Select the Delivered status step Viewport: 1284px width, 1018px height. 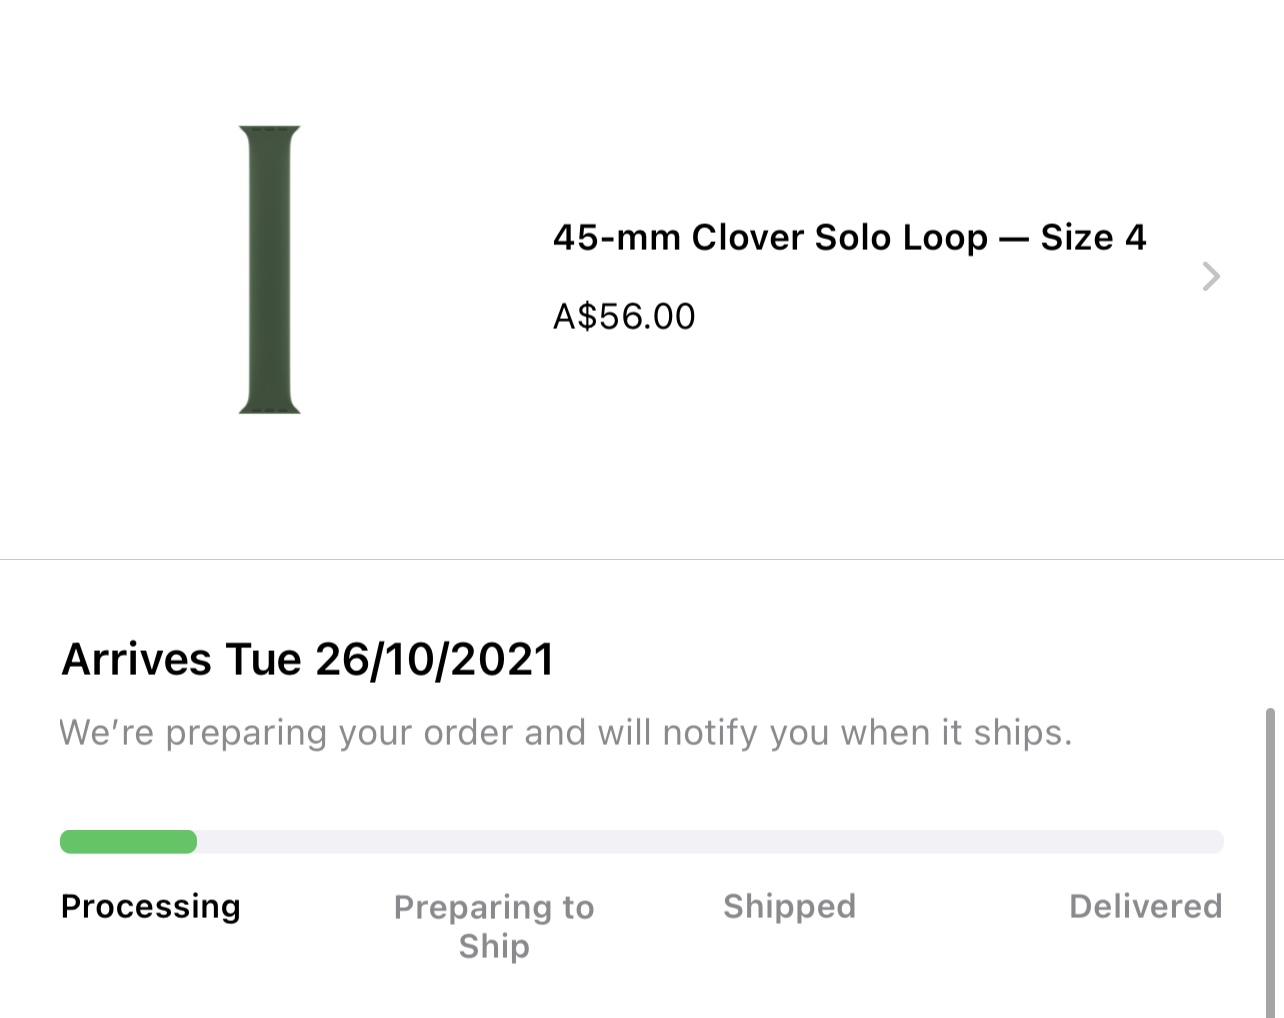coord(1145,906)
